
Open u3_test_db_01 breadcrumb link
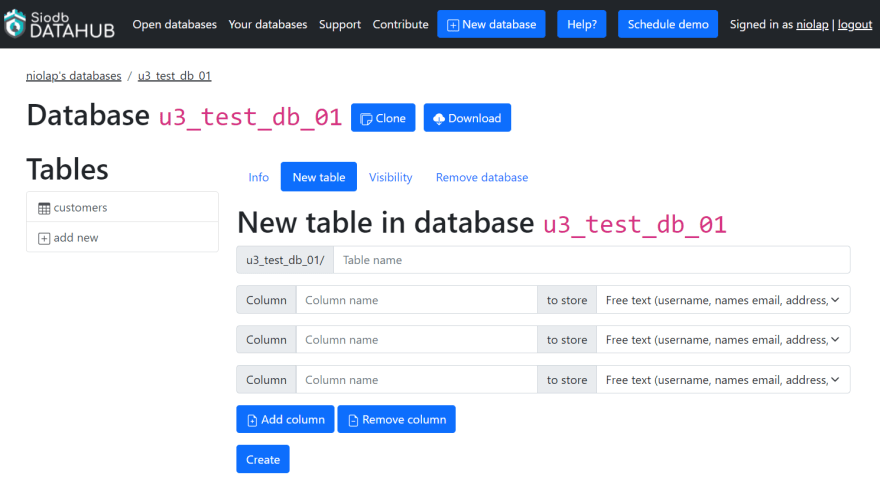pyautogui.click(x=175, y=76)
